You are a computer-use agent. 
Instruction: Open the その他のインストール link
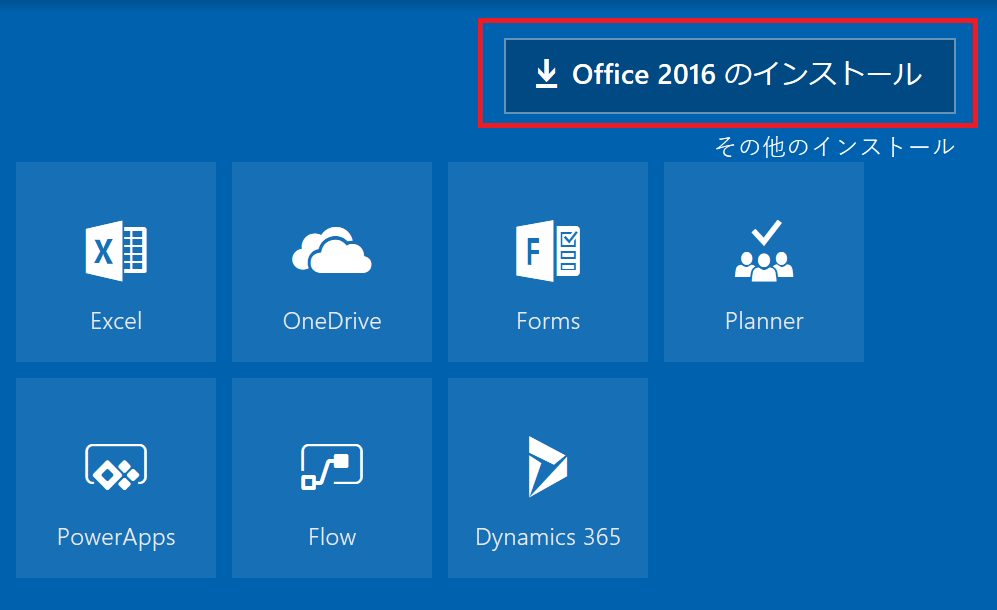coord(834,147)
